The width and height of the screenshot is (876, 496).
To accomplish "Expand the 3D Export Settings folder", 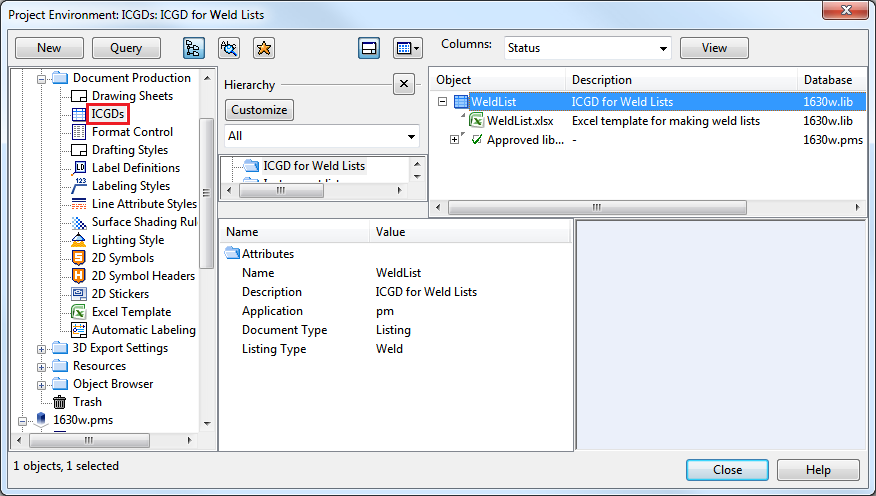I will pyautogui.click(x=42, y=349).
